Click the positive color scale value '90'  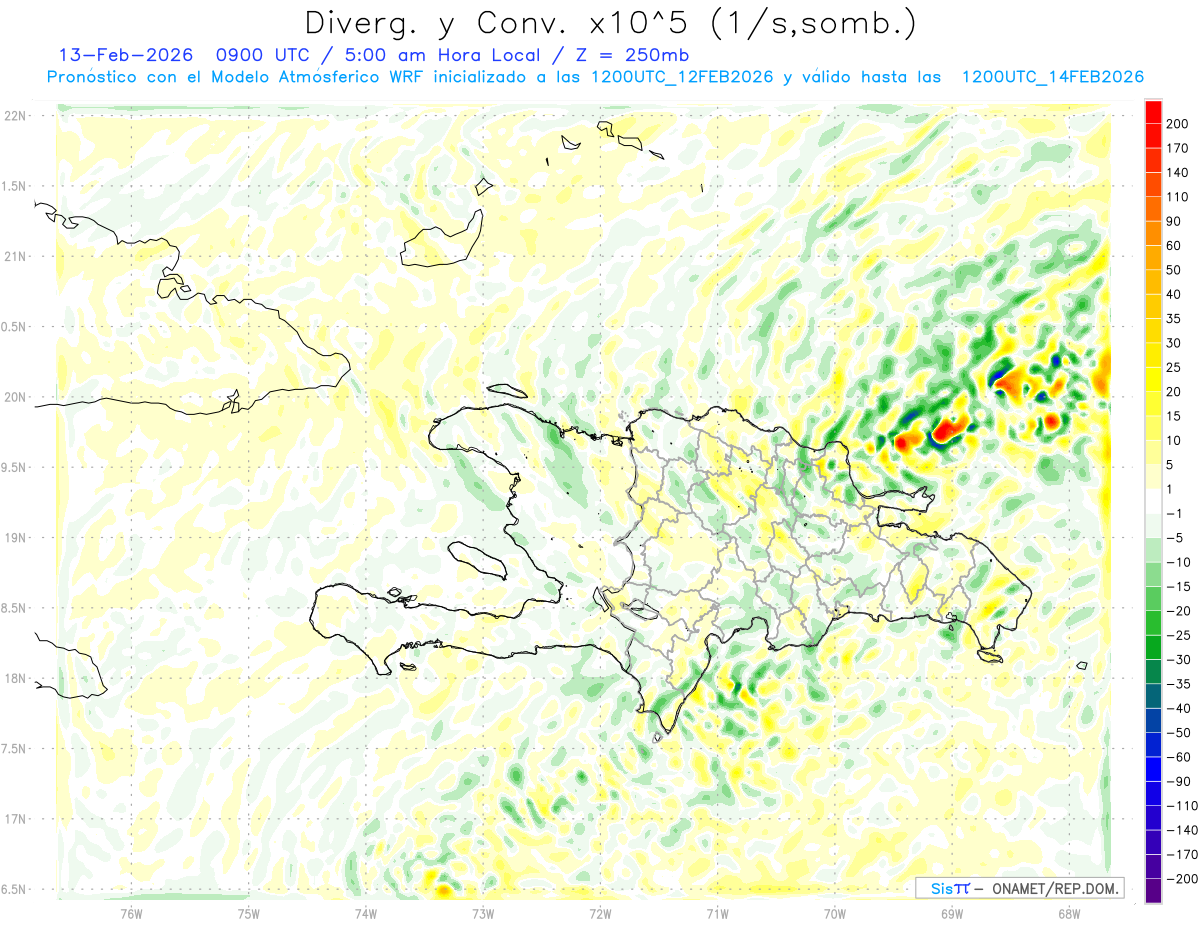coord(1174,221)
